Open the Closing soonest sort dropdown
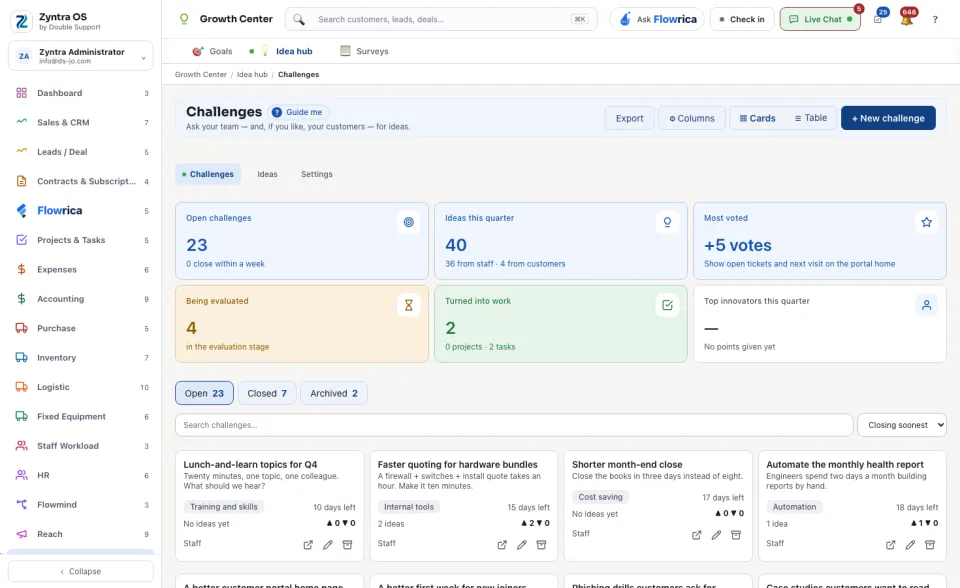The image size is (960, 588). click(902, 425)
